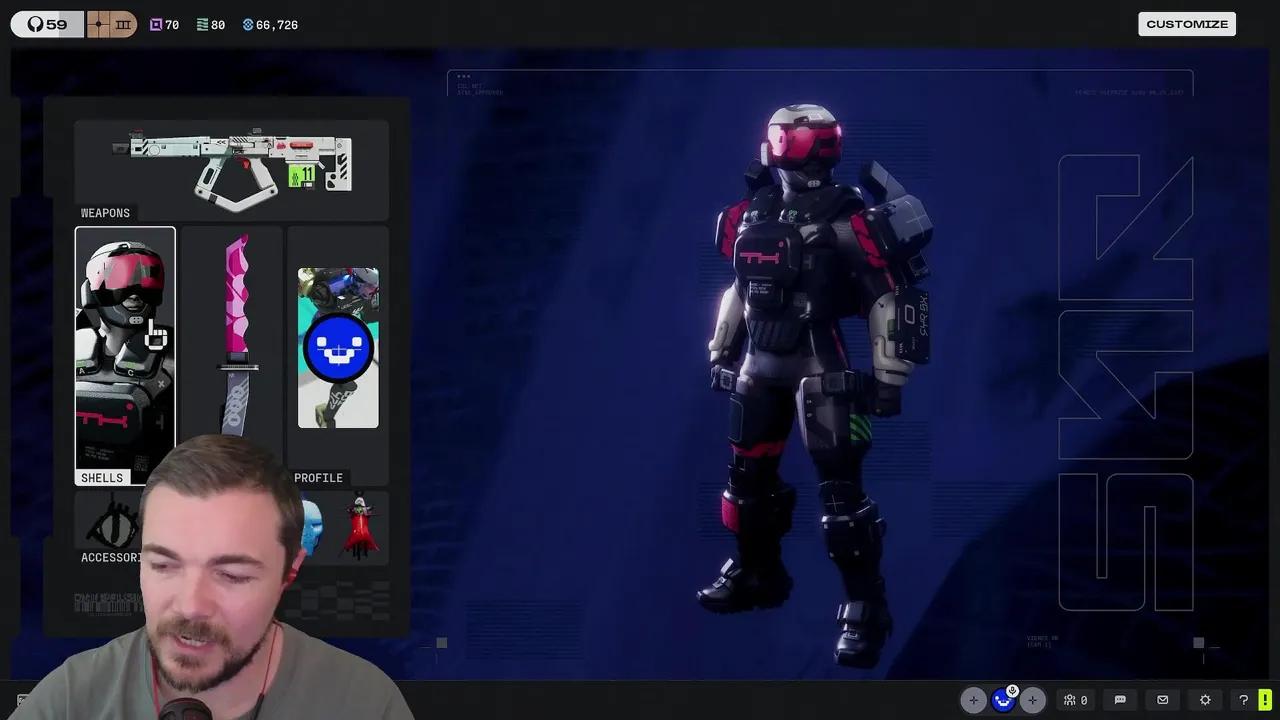Click your blue smiley squad avatar
Screen dimensions: 1280x720
1003,701
